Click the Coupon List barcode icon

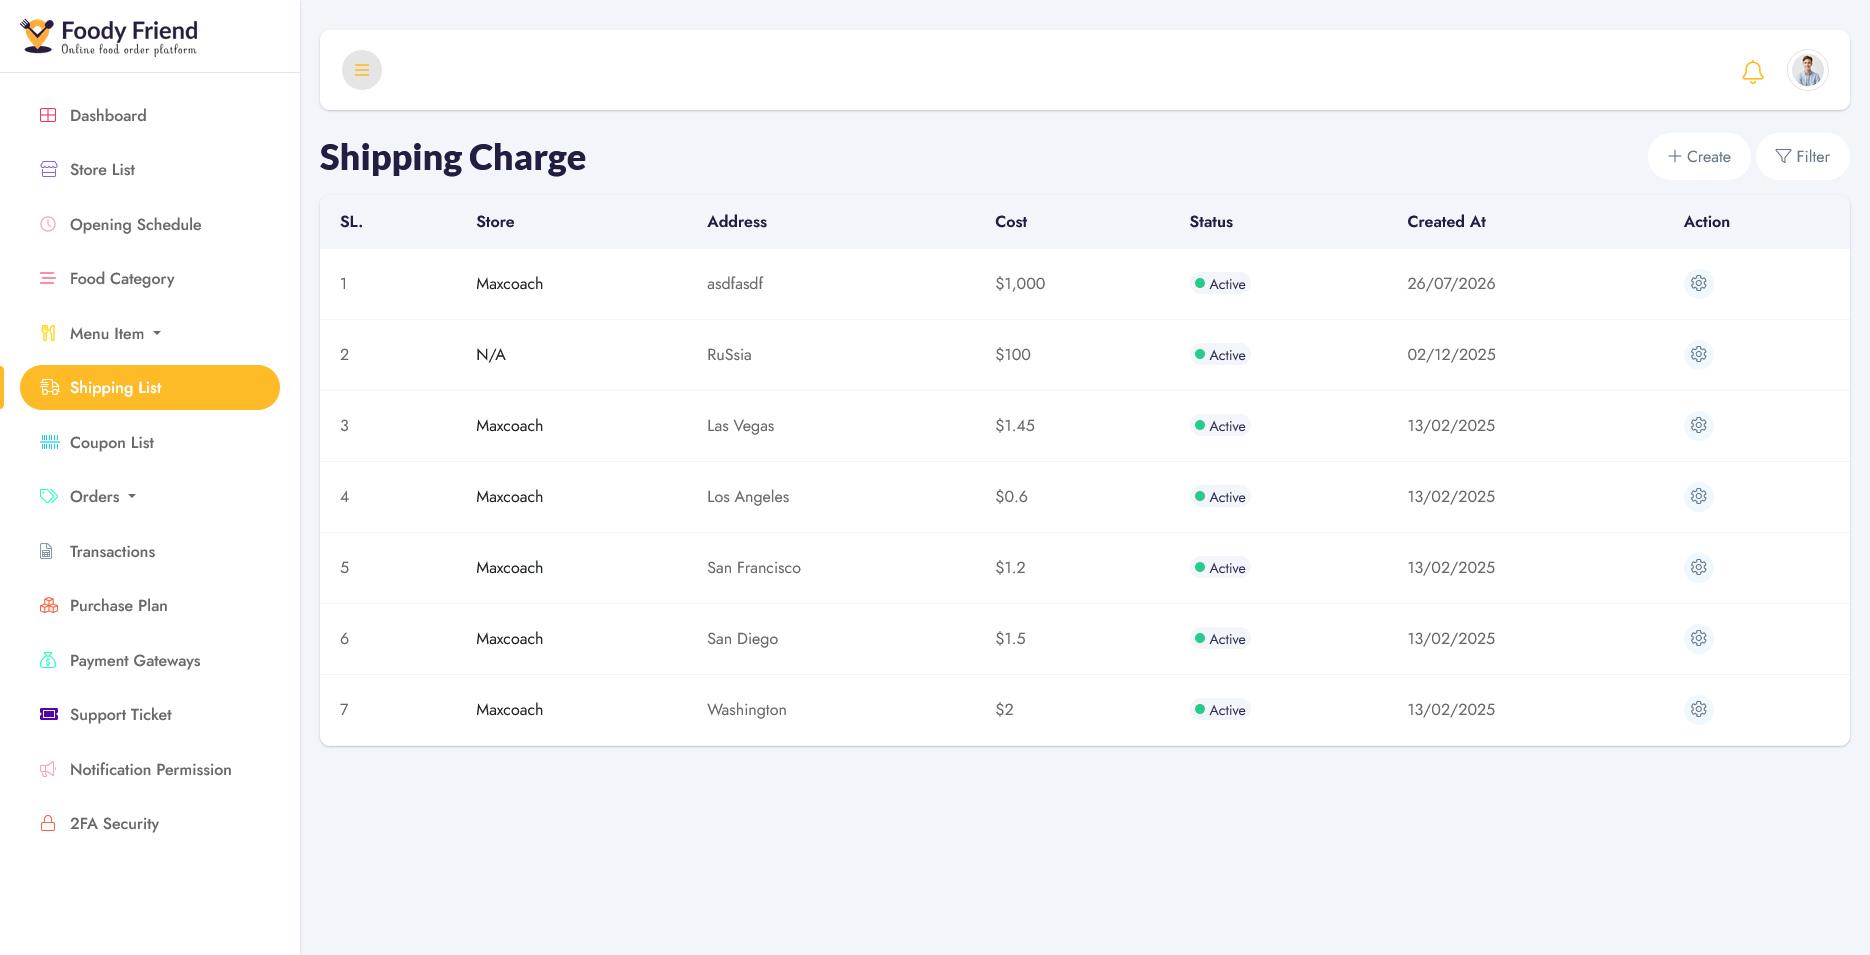point(49,442)
